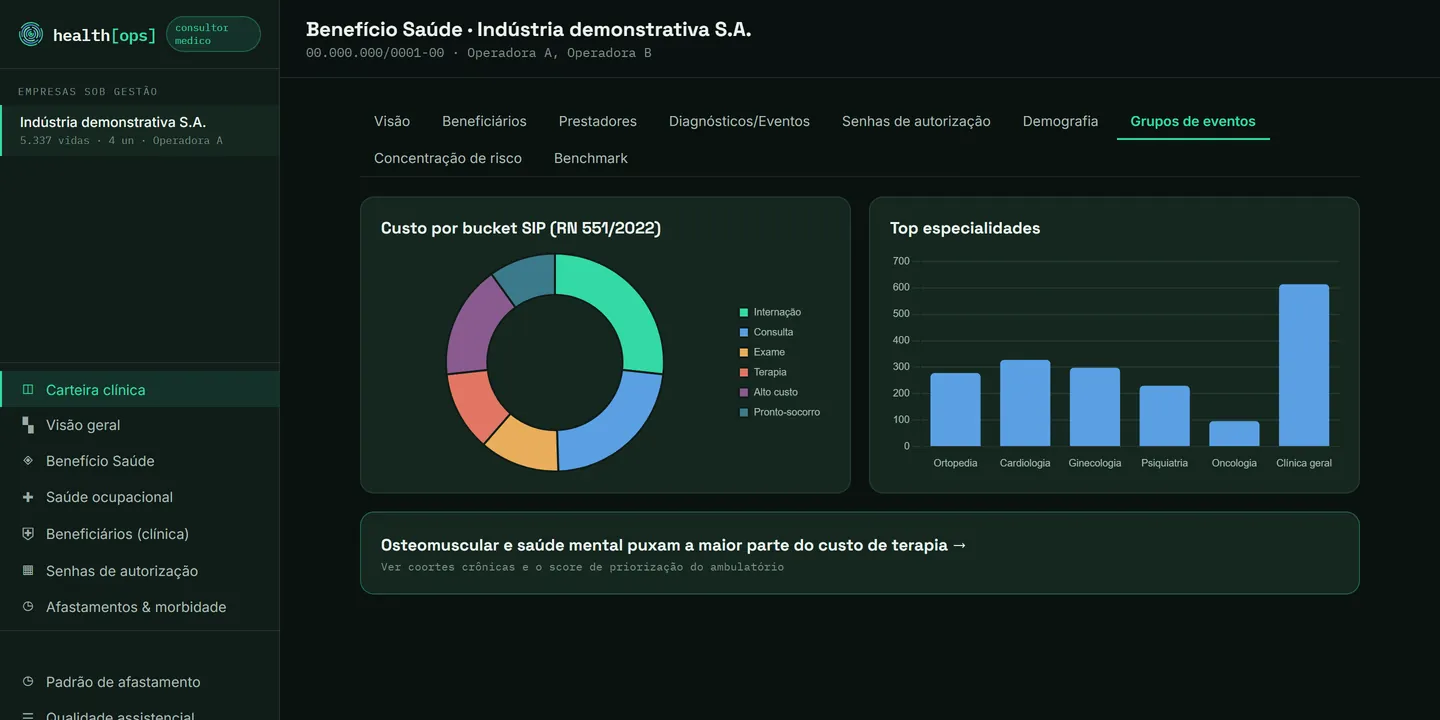The image size is (1440, 720).
Task: Click the Ginecologia bar in the chart
Action: (x=1095, y=407)
